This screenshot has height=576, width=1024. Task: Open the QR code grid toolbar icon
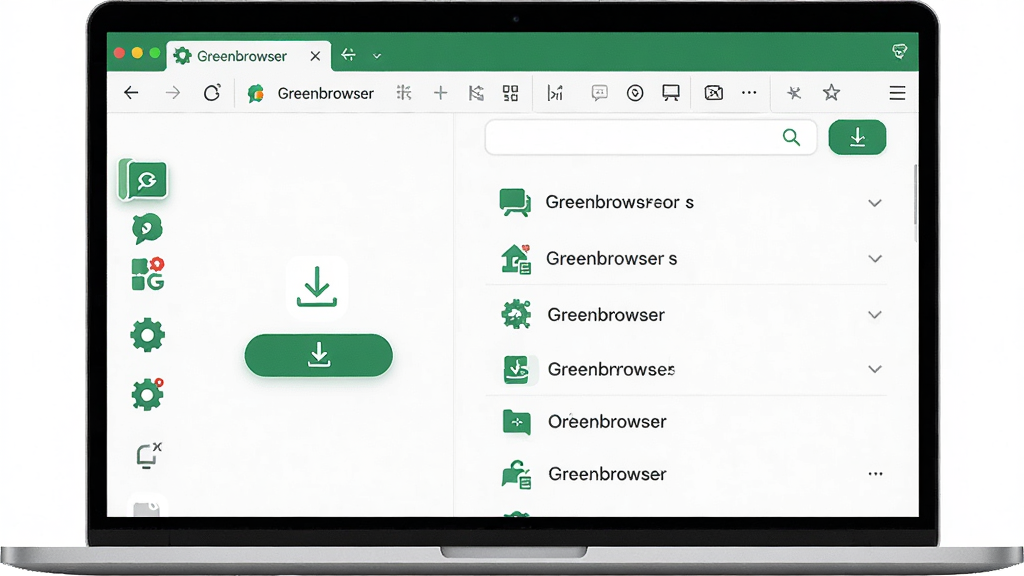click(510, 93)
